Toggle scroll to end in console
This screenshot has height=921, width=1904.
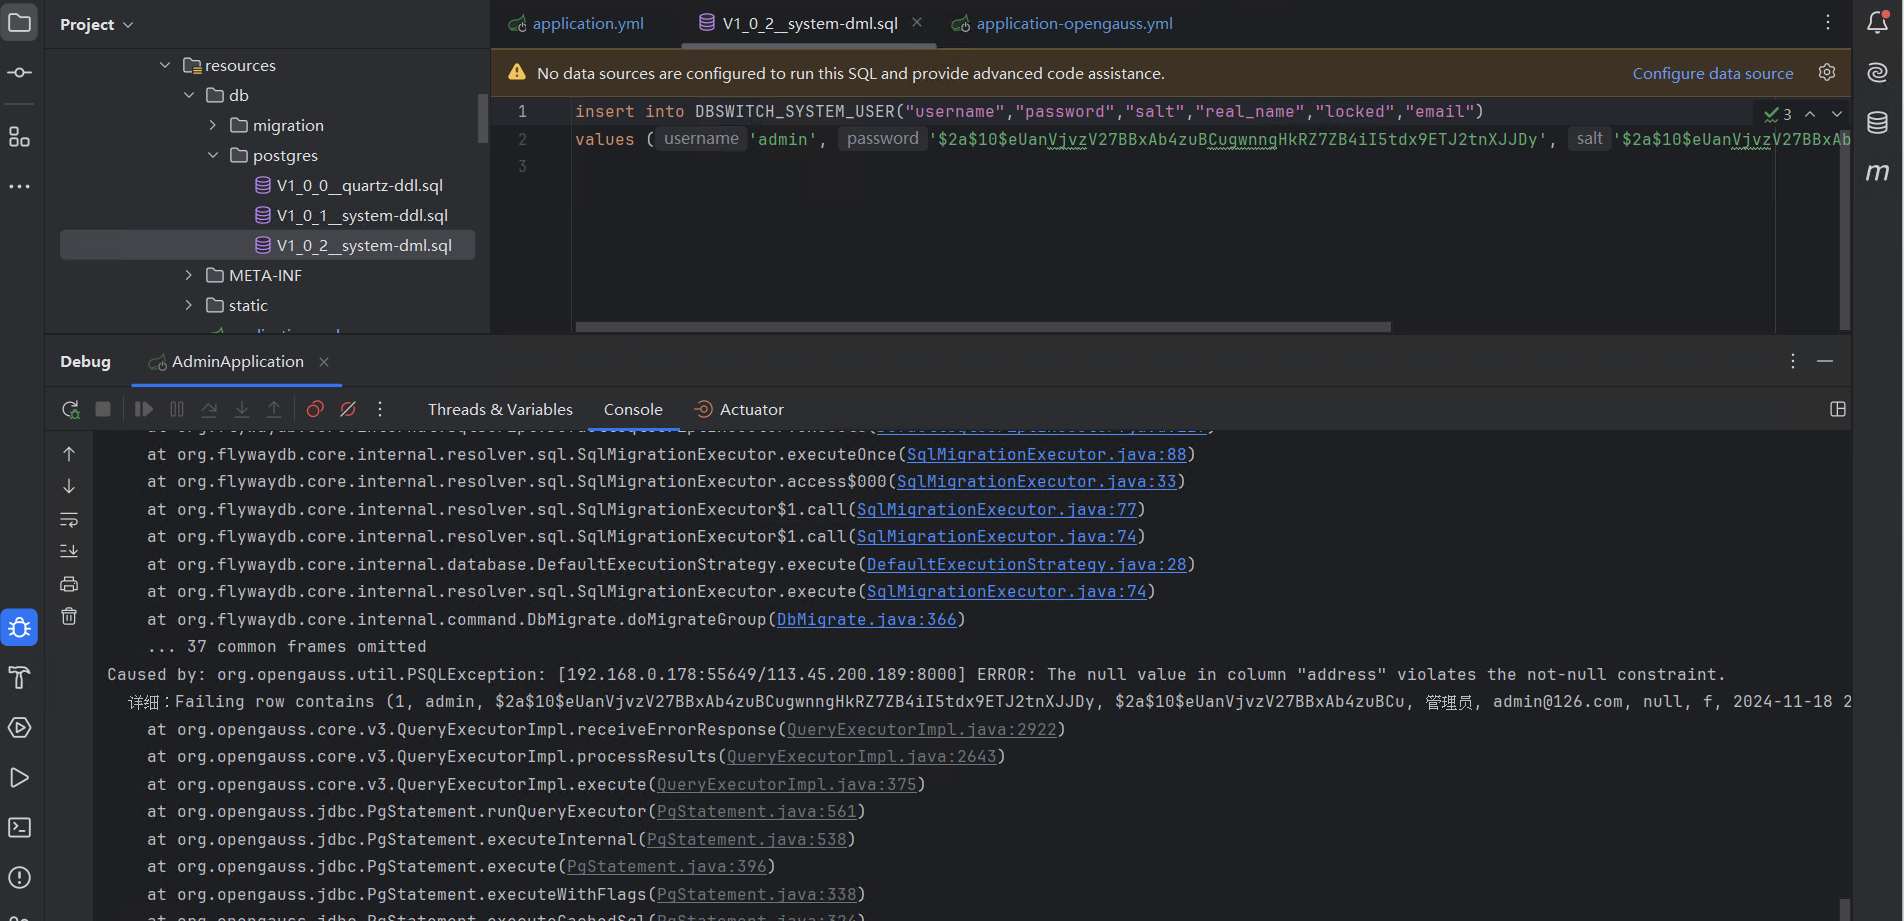[69, 551]
